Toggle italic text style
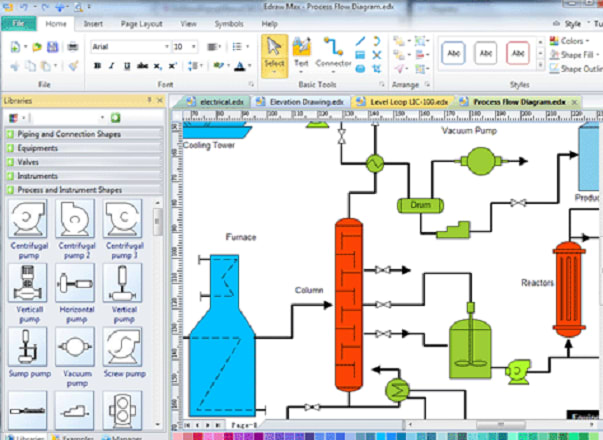The height and width of the screenshot is (440, 603). pos(112,66)
